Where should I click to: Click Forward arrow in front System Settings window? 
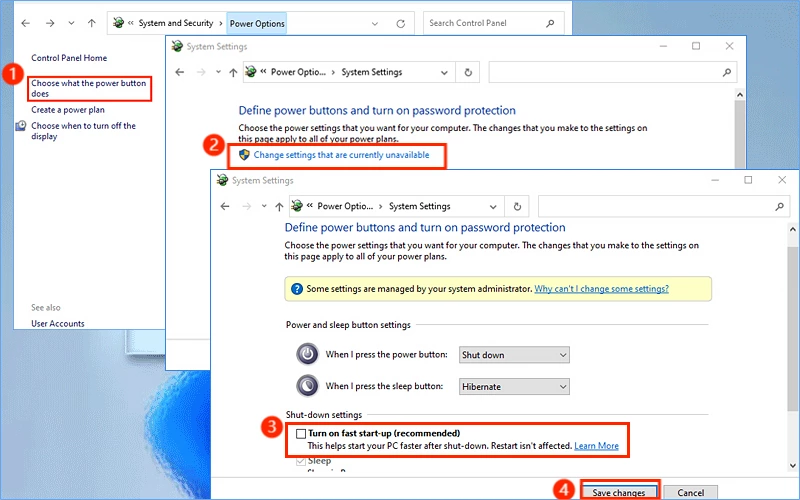point(247,206)
